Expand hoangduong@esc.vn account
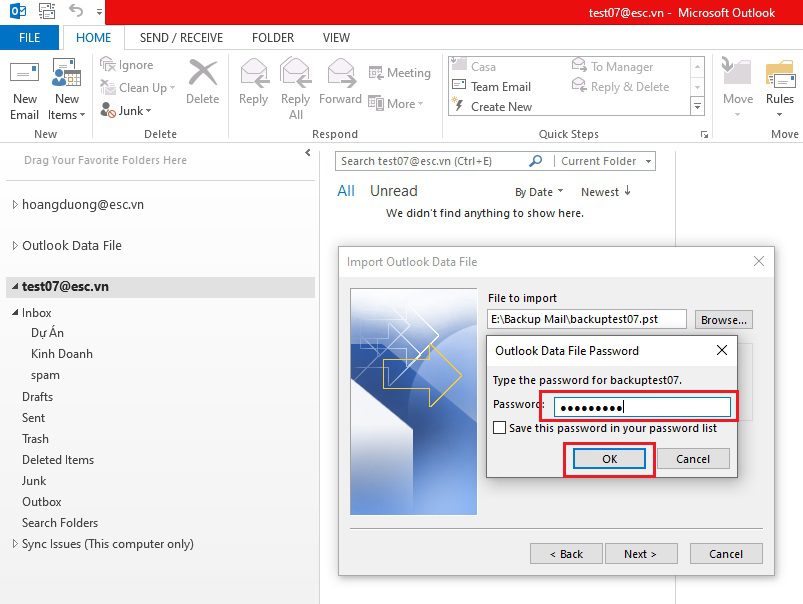The image size is (803, 604). 15,204
